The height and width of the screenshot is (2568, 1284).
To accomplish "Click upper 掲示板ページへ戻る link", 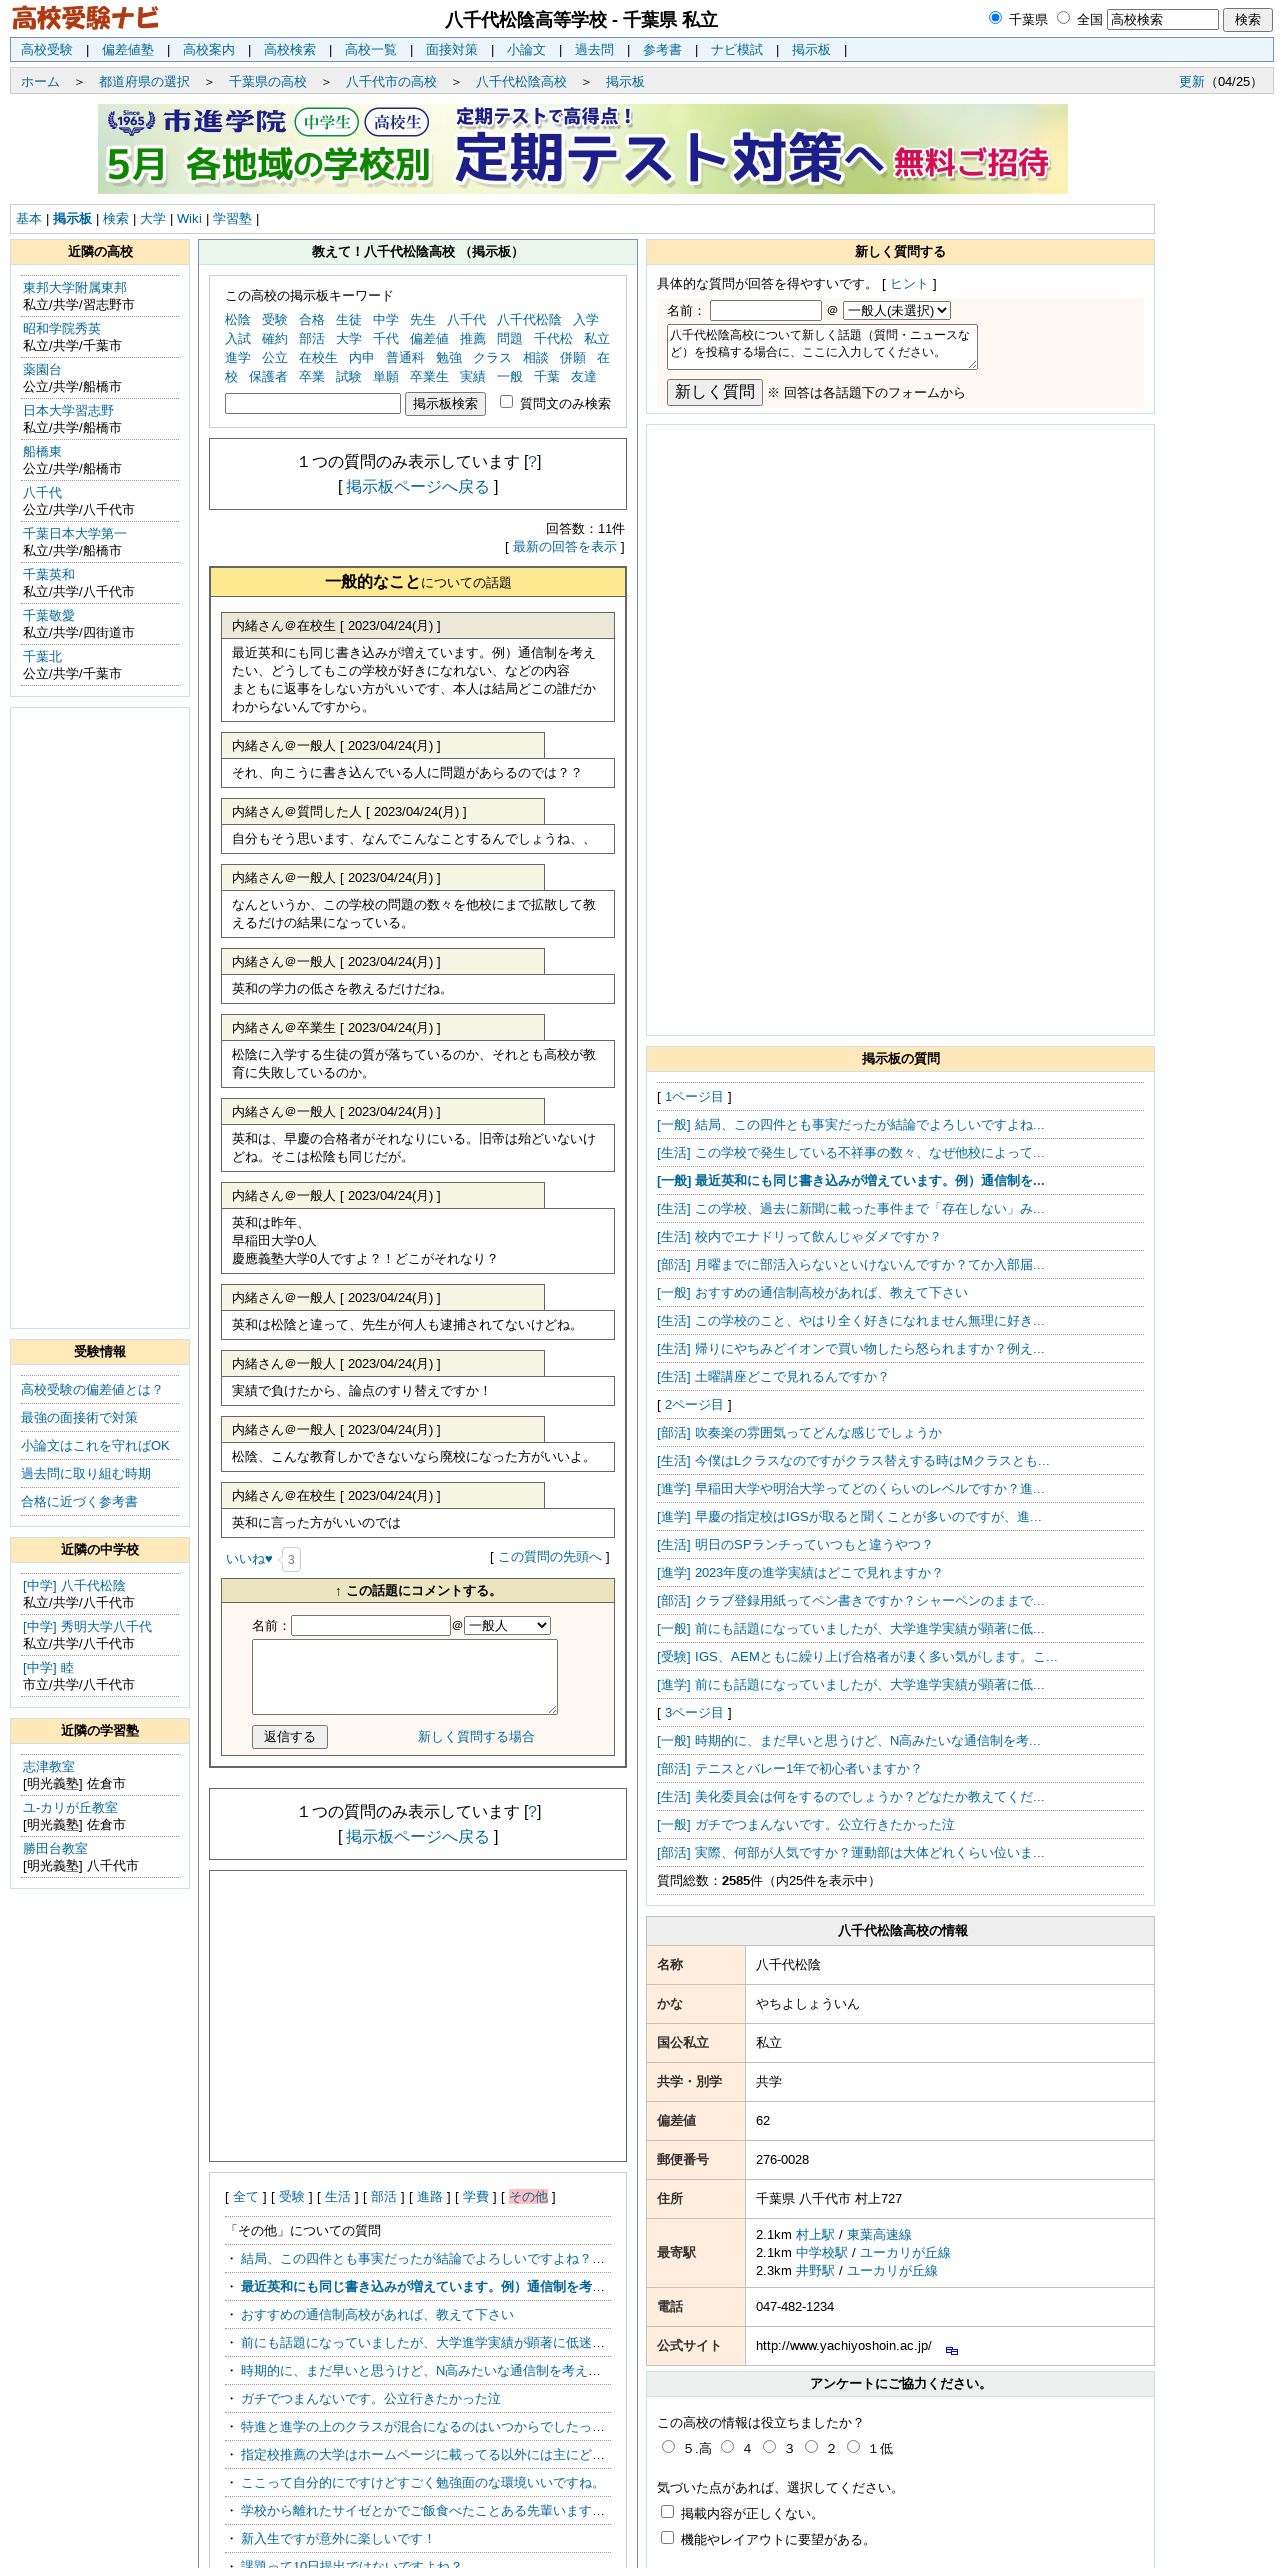I will click(418, 487).
